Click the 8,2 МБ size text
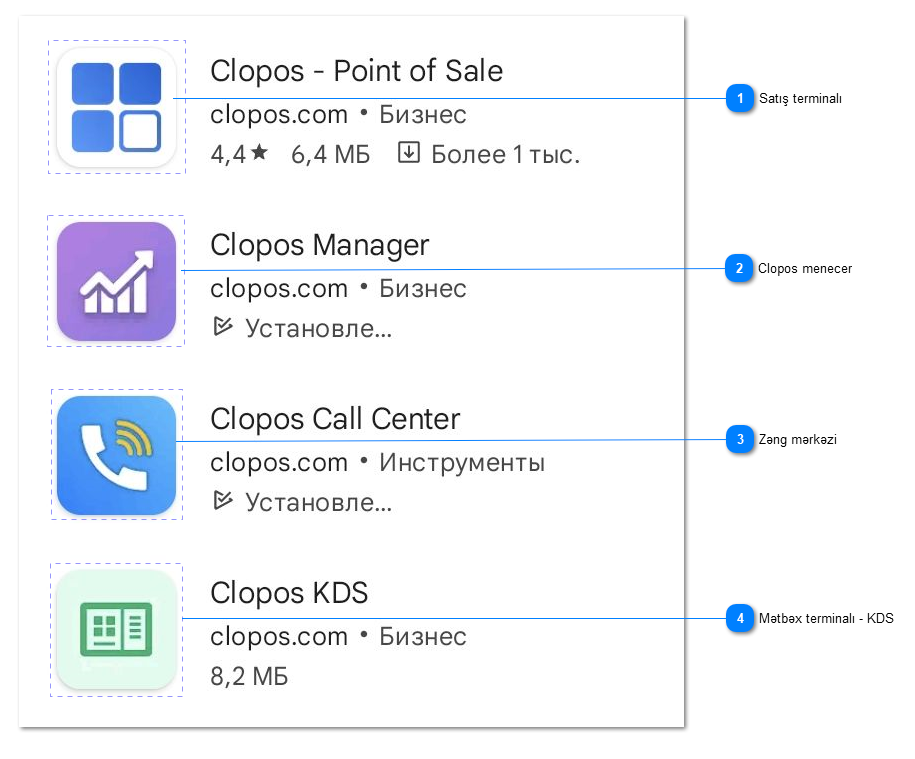The width and height of the screenshot is (915, 759). tap(249, 677)
